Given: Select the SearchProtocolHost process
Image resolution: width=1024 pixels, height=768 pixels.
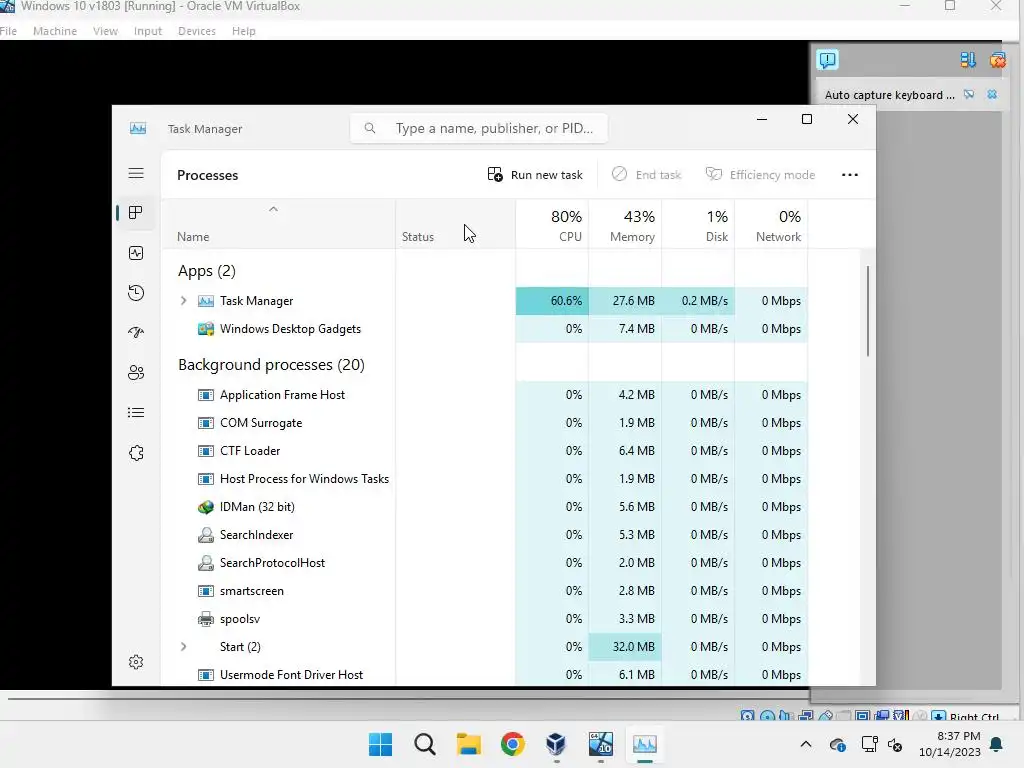Looking at the screenshot, I should 485,563.
